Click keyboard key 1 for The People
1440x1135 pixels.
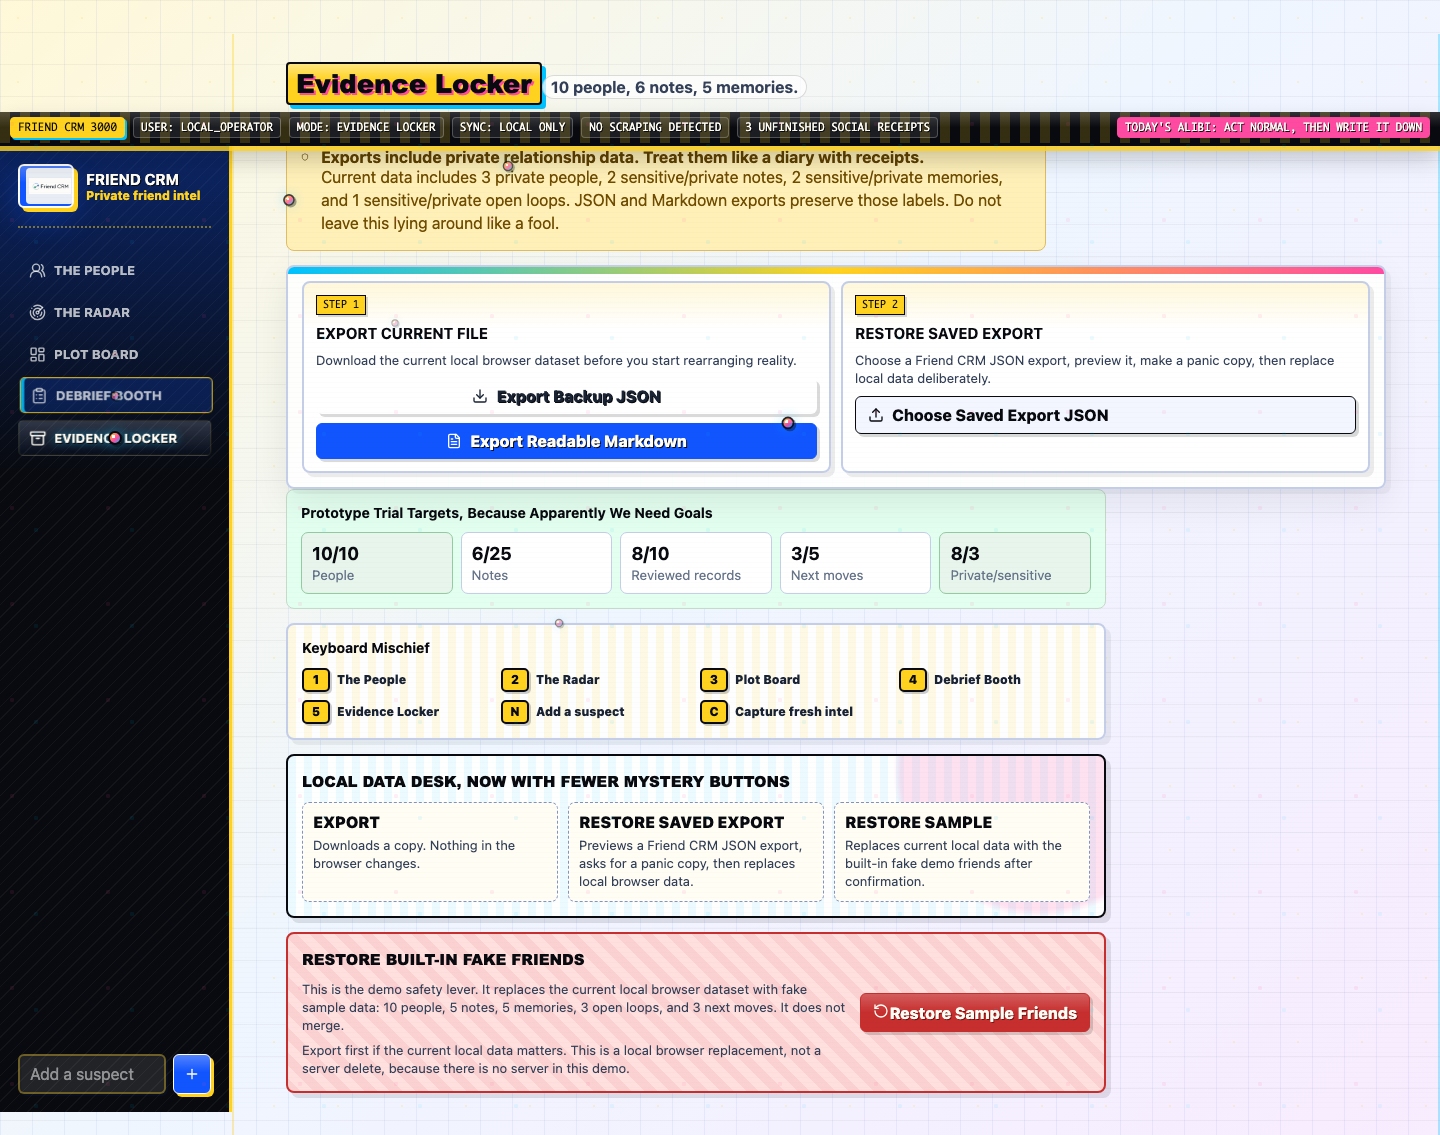coord(316,680)
